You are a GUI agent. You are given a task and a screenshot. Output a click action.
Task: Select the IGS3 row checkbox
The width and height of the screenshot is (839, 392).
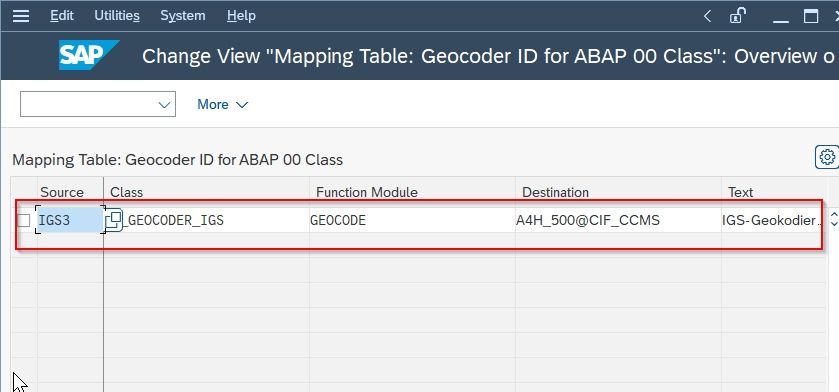[x=24, y=220]
